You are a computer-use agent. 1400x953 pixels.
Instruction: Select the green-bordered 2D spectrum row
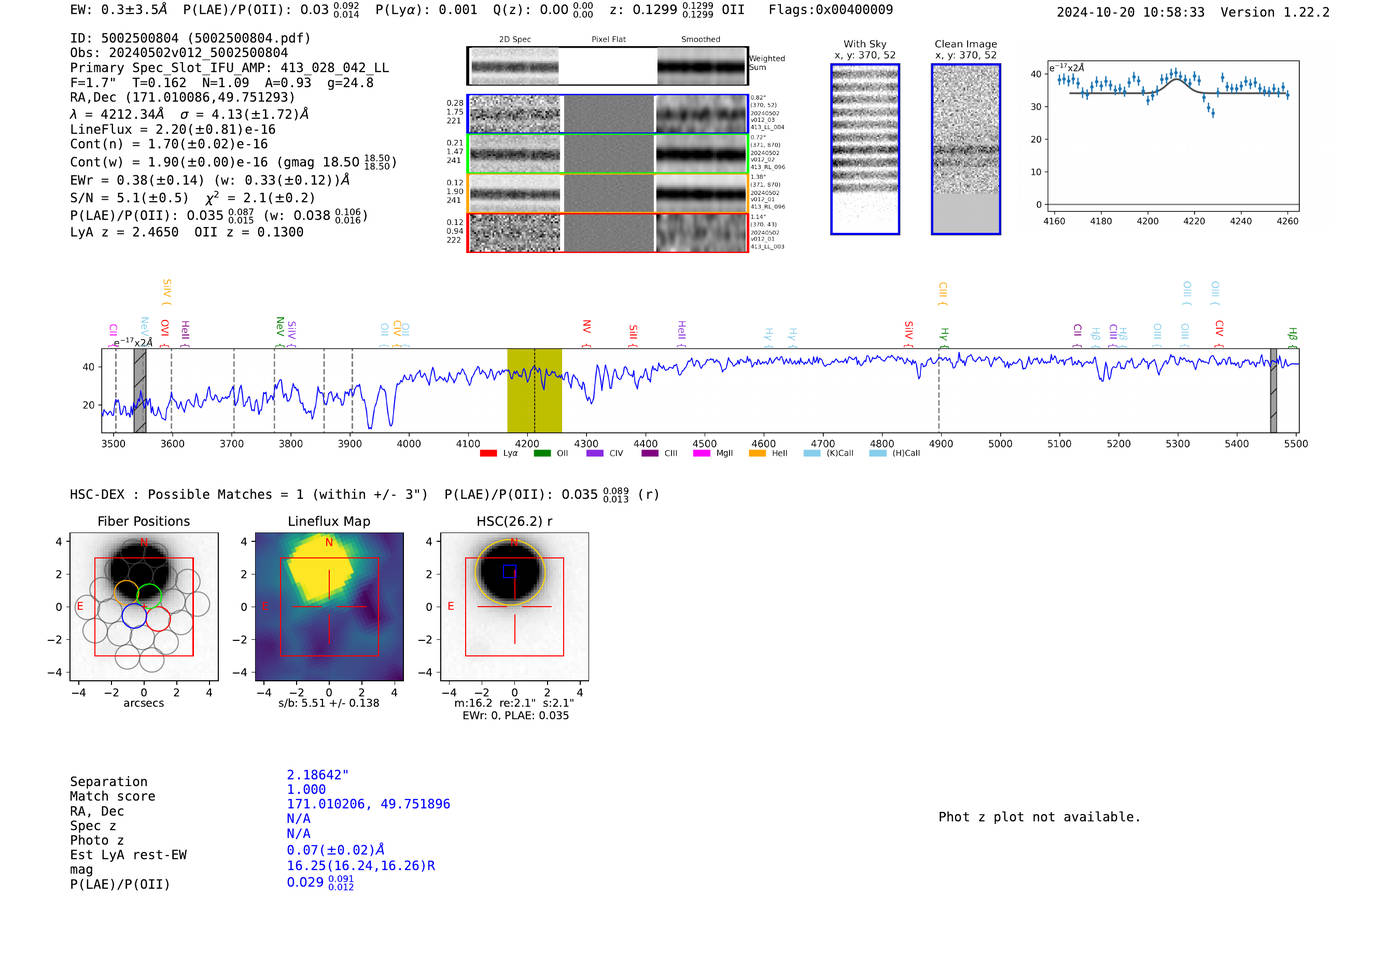608,154
